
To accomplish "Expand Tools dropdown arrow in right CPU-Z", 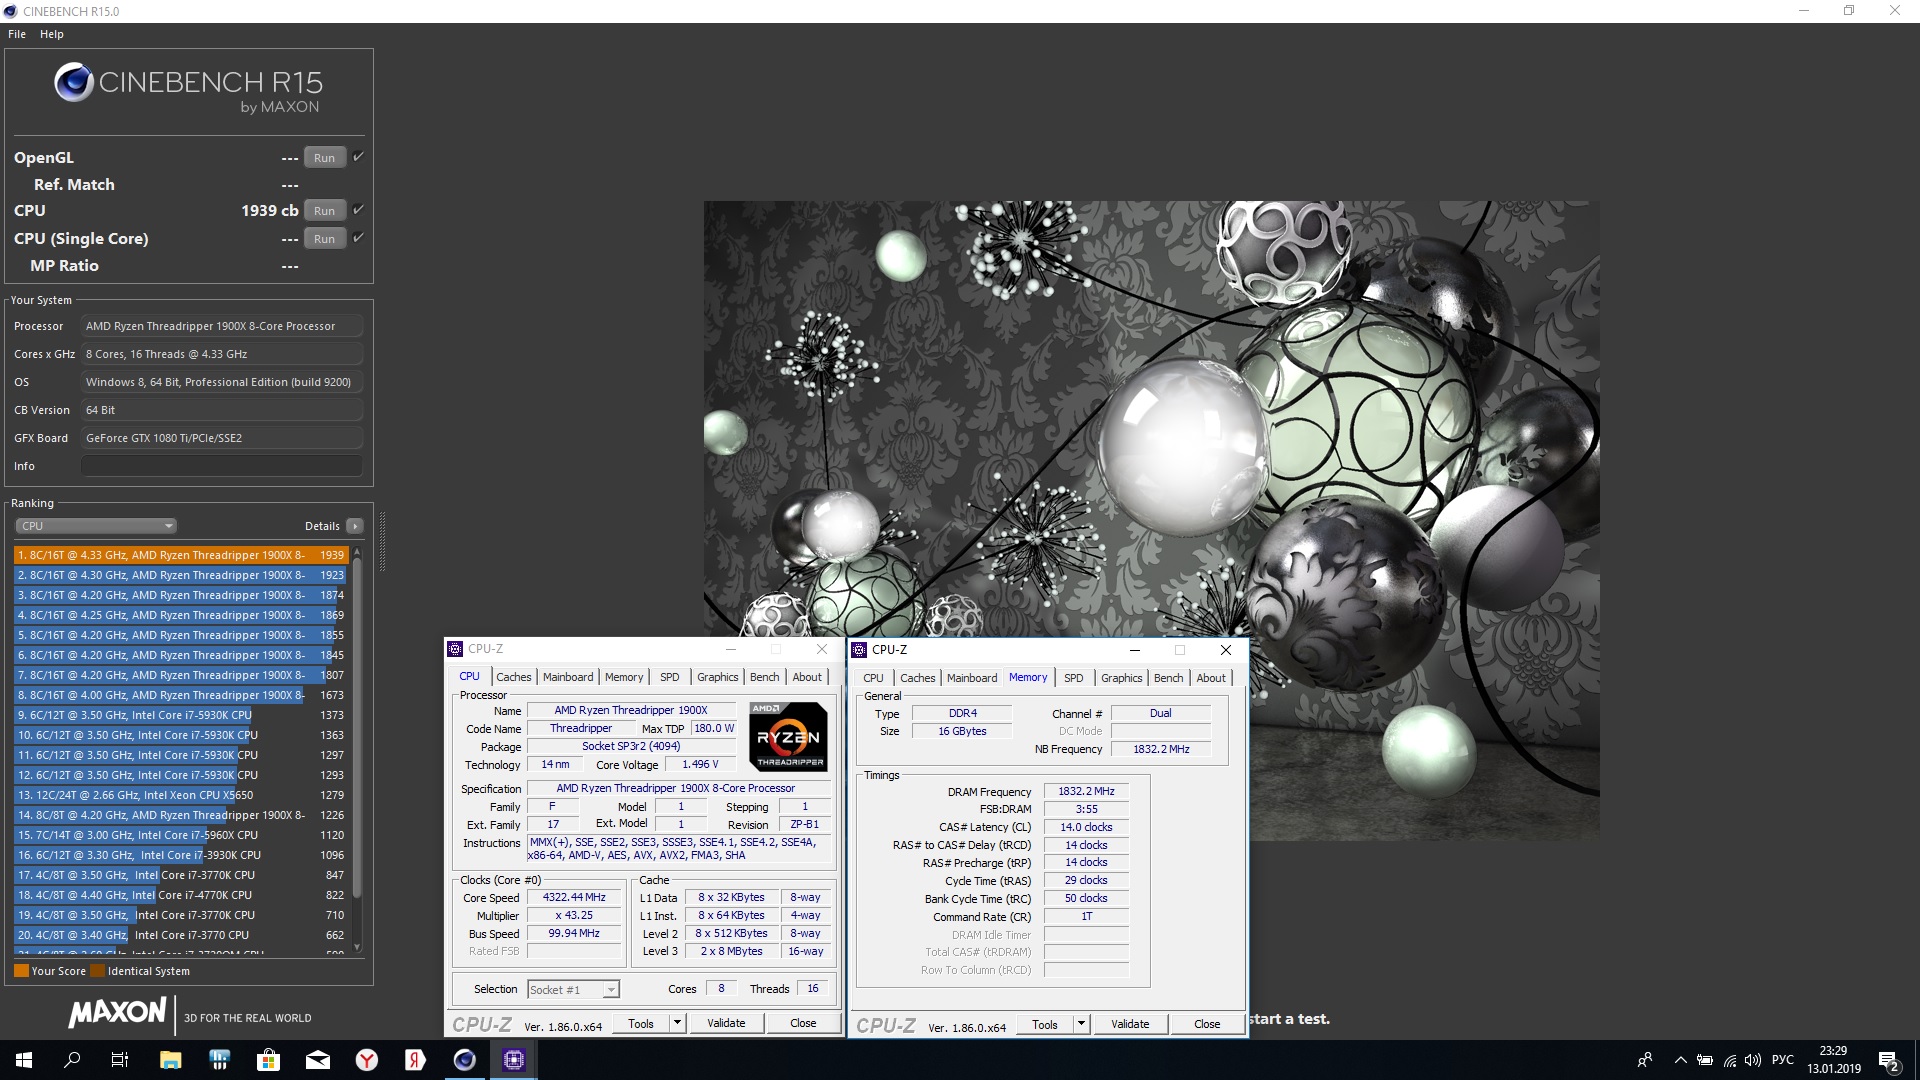I will coord(1082,1024).
